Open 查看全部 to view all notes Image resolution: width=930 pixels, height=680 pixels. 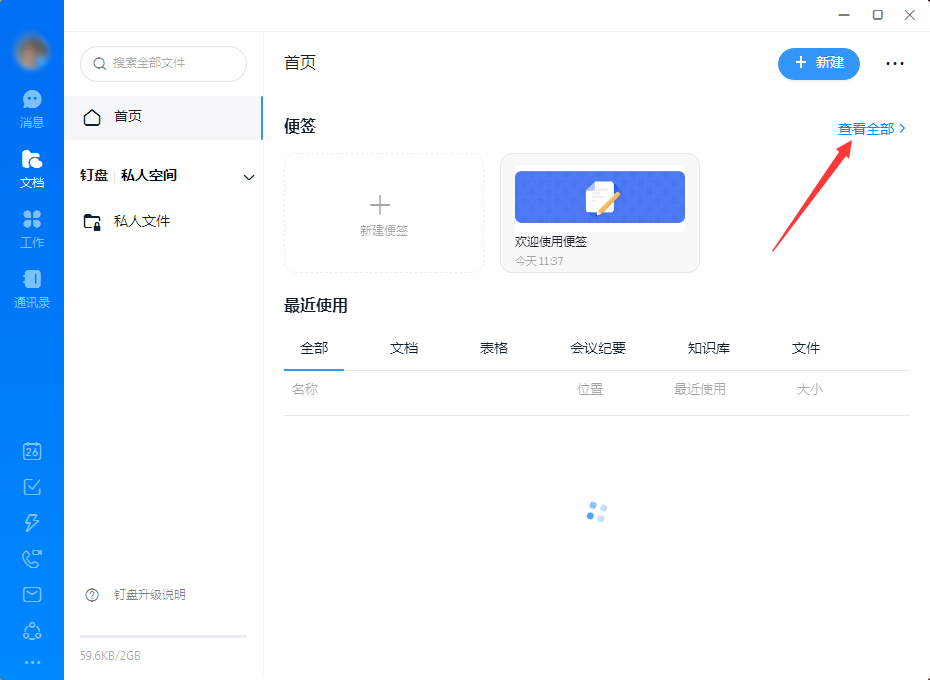[866, 129]
